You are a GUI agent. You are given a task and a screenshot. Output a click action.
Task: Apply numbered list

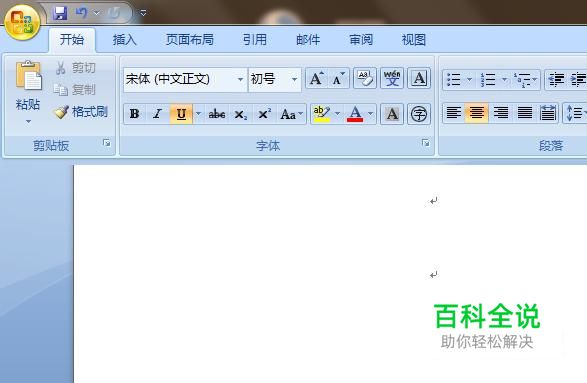pos(488,79)
